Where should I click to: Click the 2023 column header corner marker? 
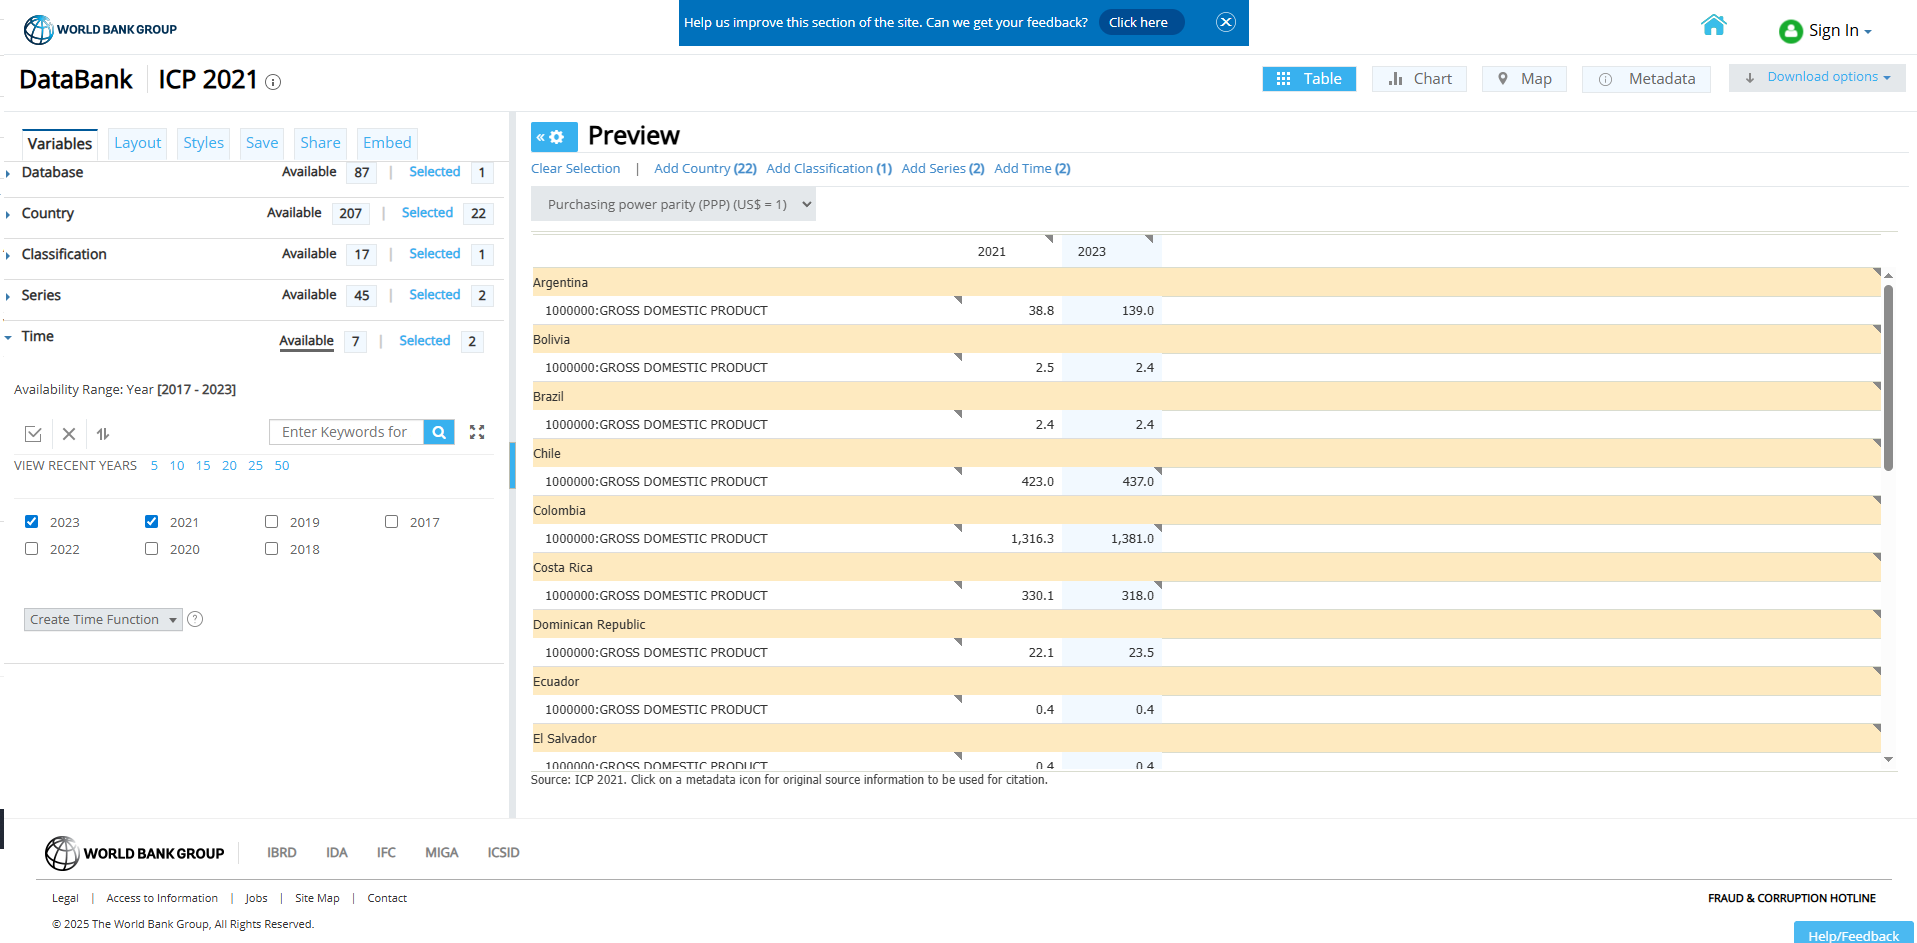tap(1149, 239)
